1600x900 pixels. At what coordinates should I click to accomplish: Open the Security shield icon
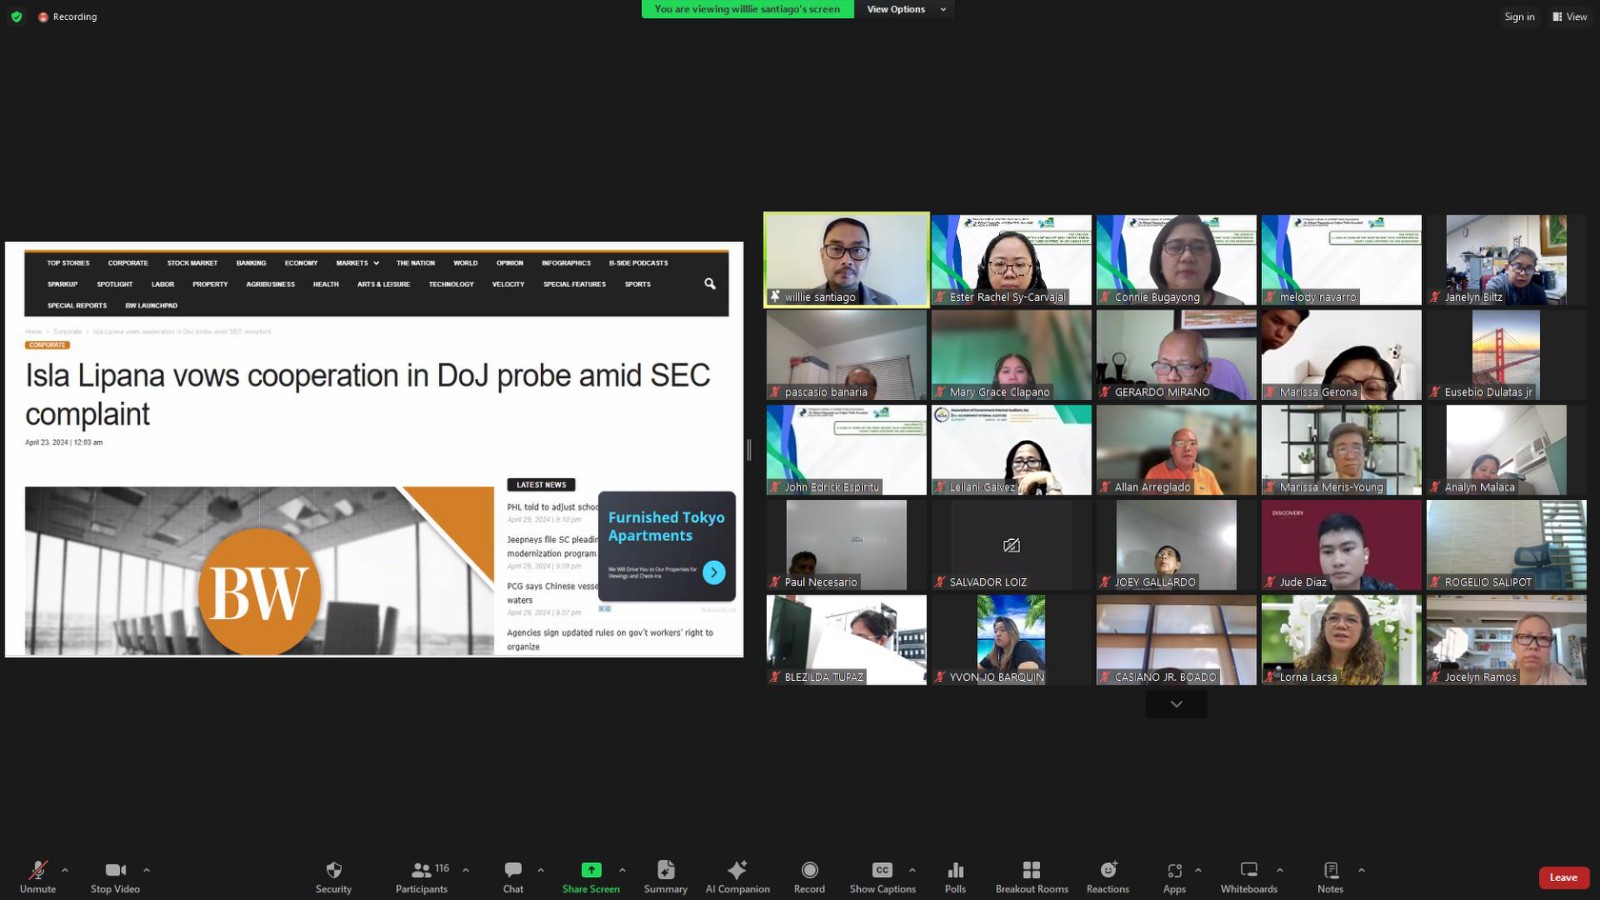[x=334, y=870]
